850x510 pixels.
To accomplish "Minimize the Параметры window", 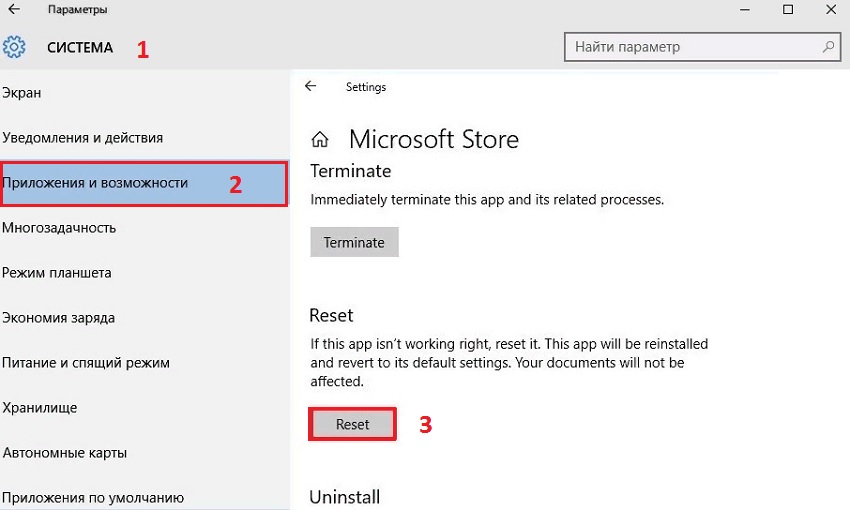I will click(x=745, y=9).
